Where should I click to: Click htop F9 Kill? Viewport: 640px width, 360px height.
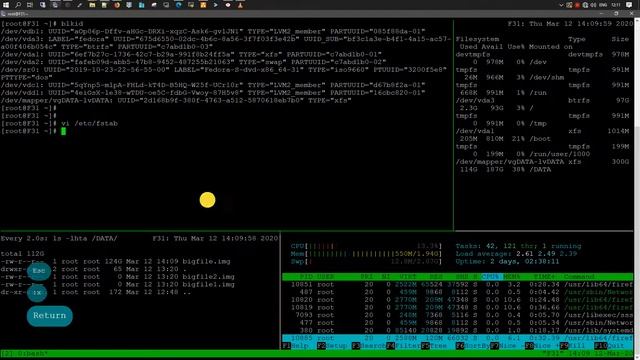pyautogui.click(x=573, y=346)
